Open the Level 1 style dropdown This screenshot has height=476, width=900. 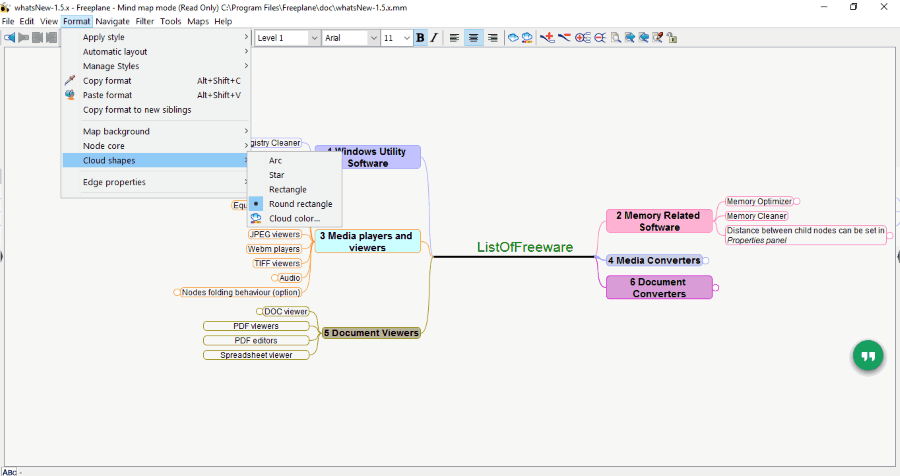pyautogui.click(x=314, y=38)
